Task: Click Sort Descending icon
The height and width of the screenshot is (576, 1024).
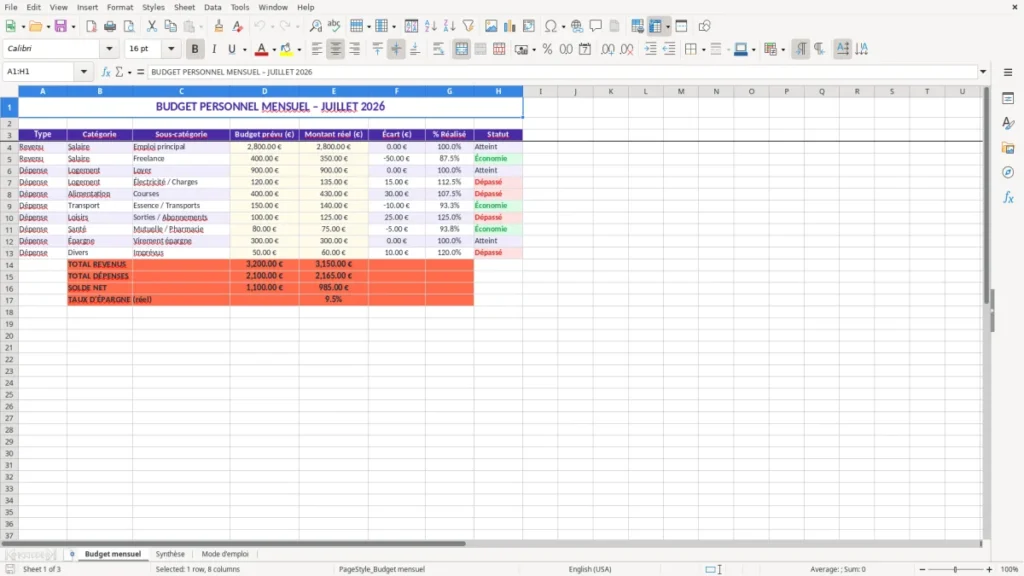Action: (x=449, y=26)
